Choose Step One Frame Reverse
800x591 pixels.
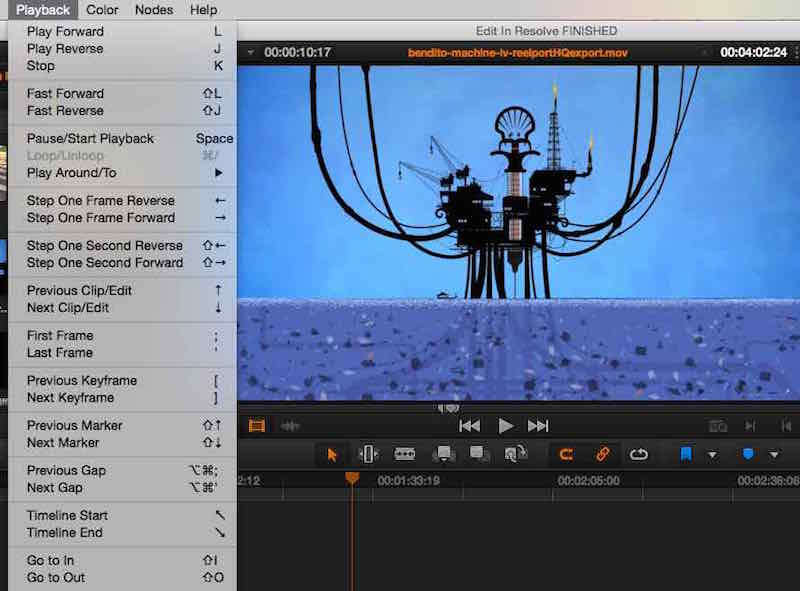122,201
